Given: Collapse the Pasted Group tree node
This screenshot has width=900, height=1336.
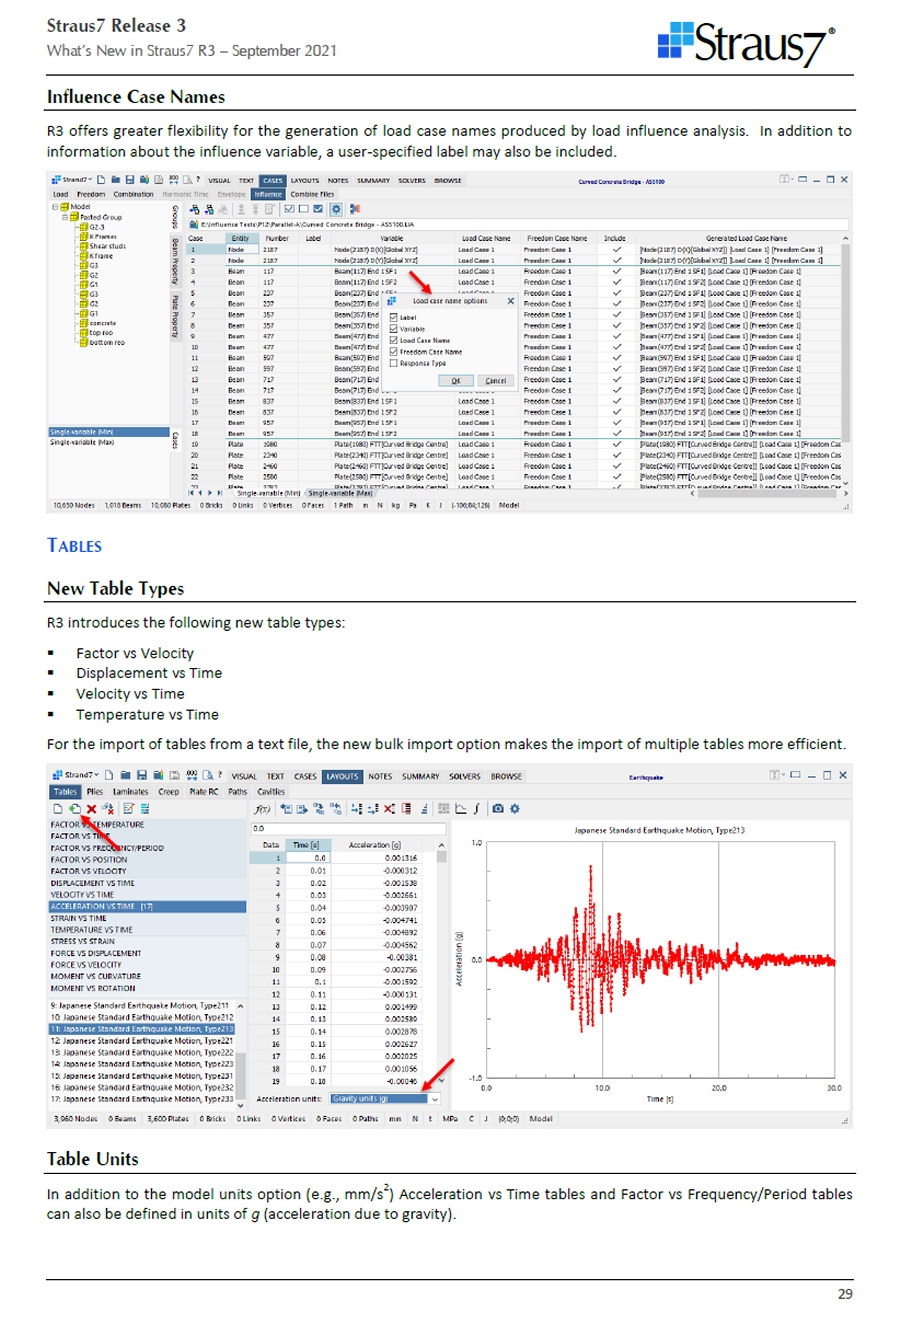Looking at the screenshot, I should (x=64, y=217).
